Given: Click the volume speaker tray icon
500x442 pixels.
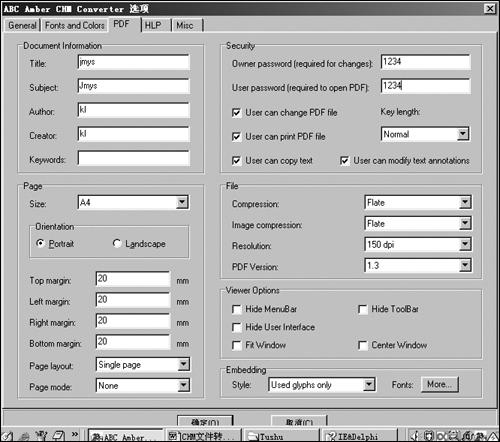Looking at the screenshot, I should pyautogui.click(x=415, y=436).
